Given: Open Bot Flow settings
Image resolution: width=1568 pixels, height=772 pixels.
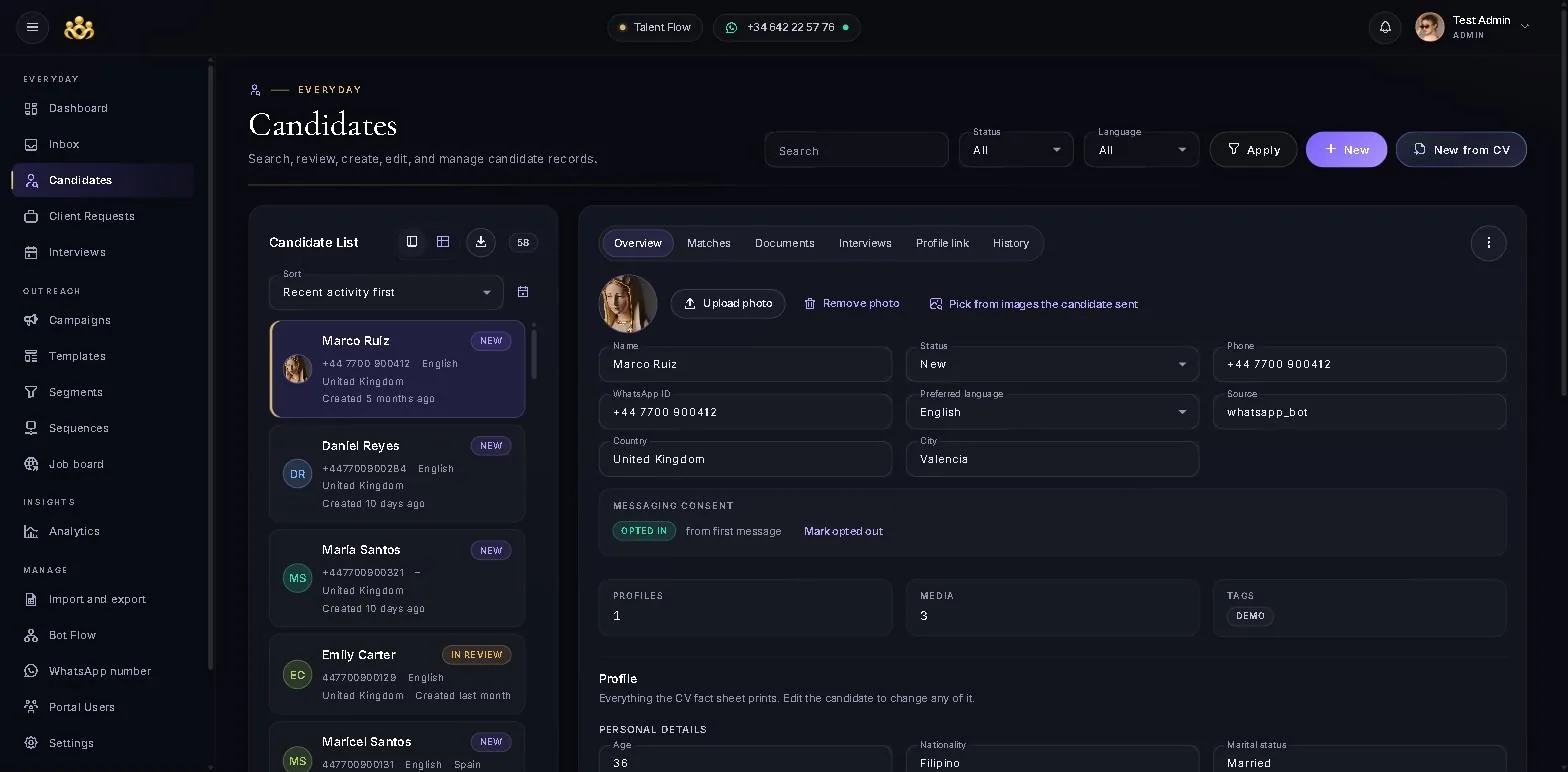Looking at the screenshot, I should coord(102,635).
